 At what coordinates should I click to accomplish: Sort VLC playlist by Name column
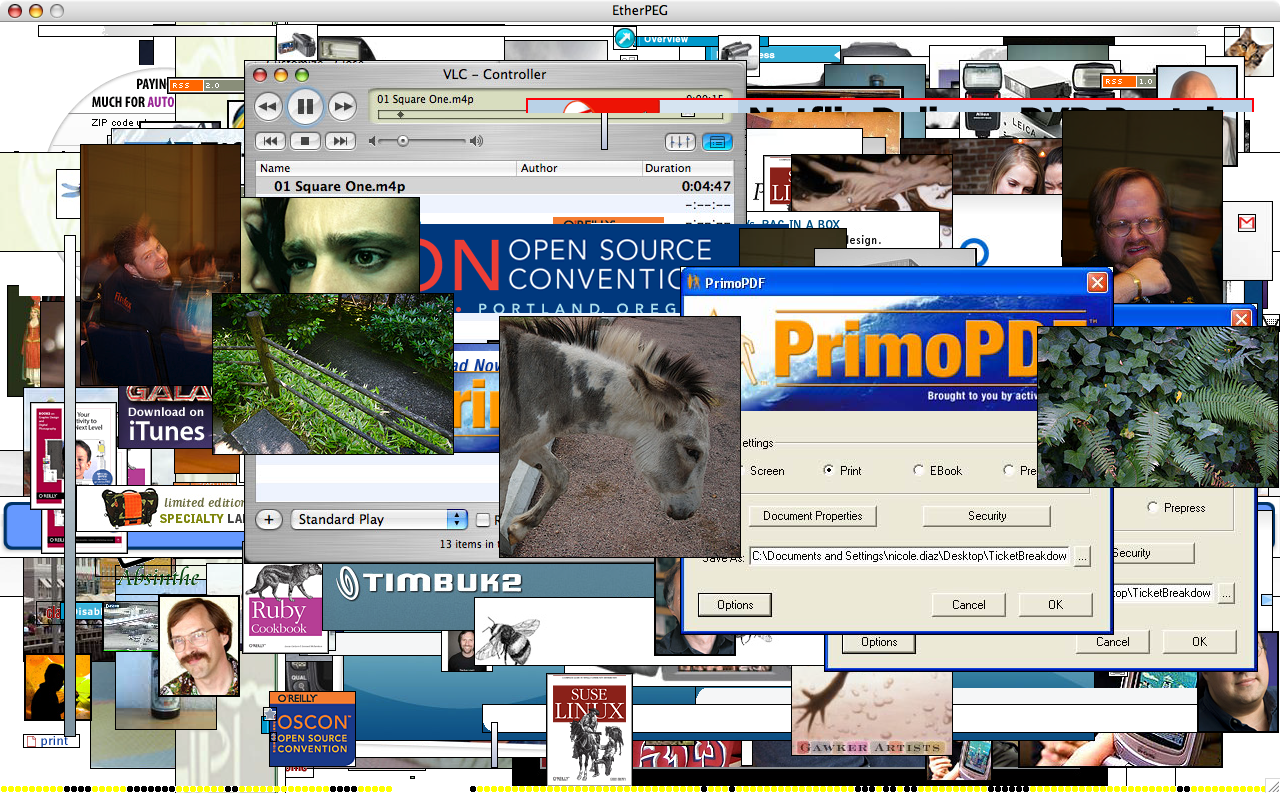click(x=386, y=168)
